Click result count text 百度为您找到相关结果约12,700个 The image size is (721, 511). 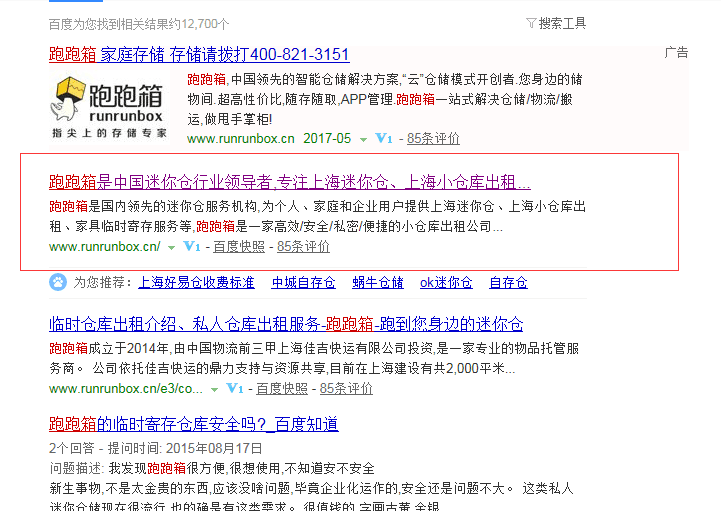(139, 24)
